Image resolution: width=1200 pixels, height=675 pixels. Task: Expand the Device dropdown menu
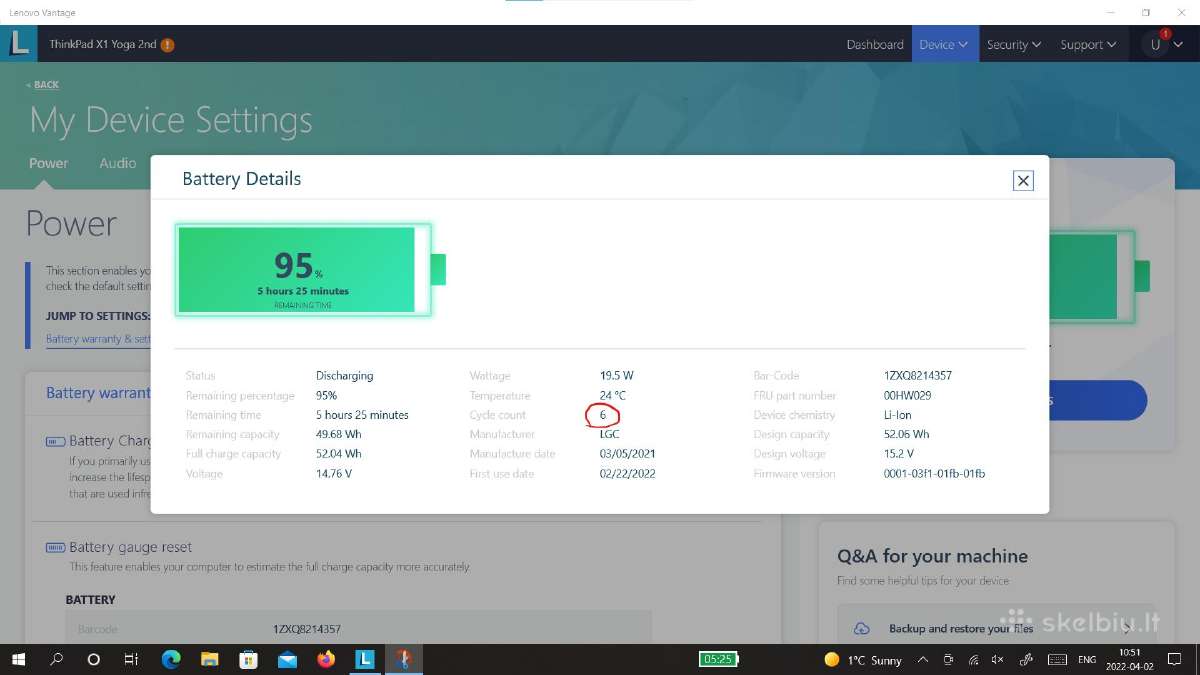click(x=944, y=44)
